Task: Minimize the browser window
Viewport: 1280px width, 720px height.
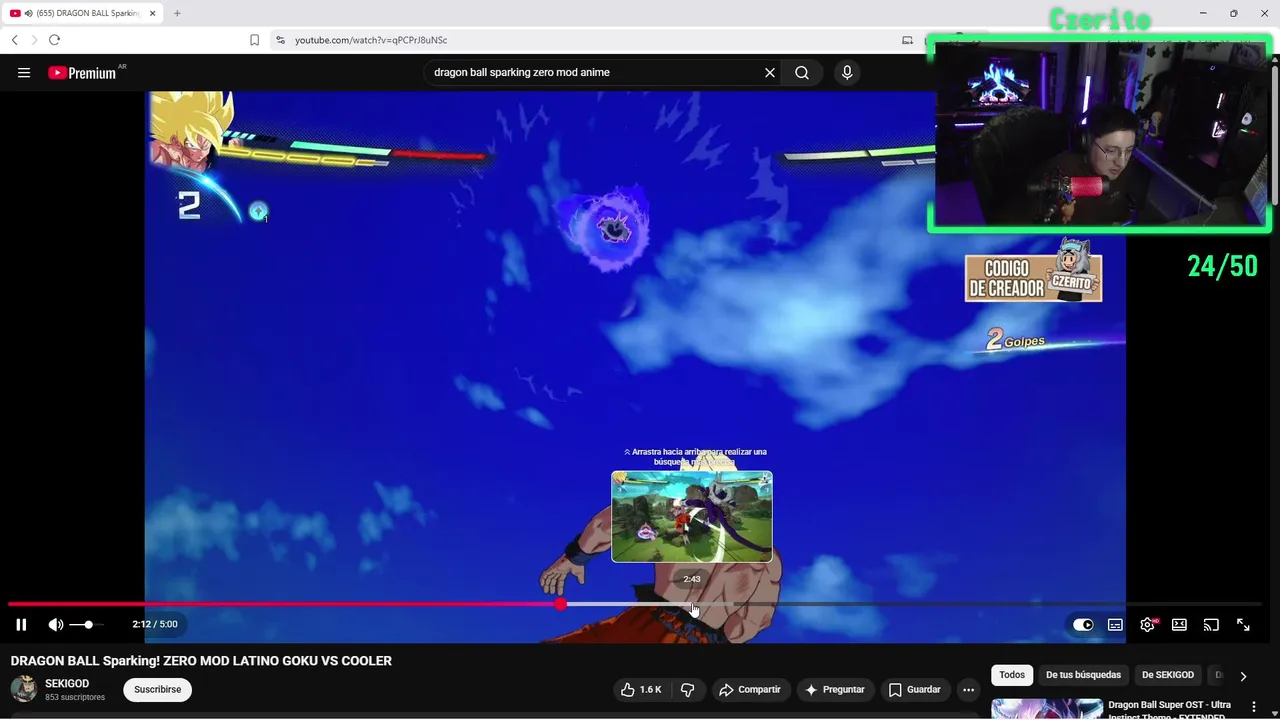Action: coord(1202,13)
